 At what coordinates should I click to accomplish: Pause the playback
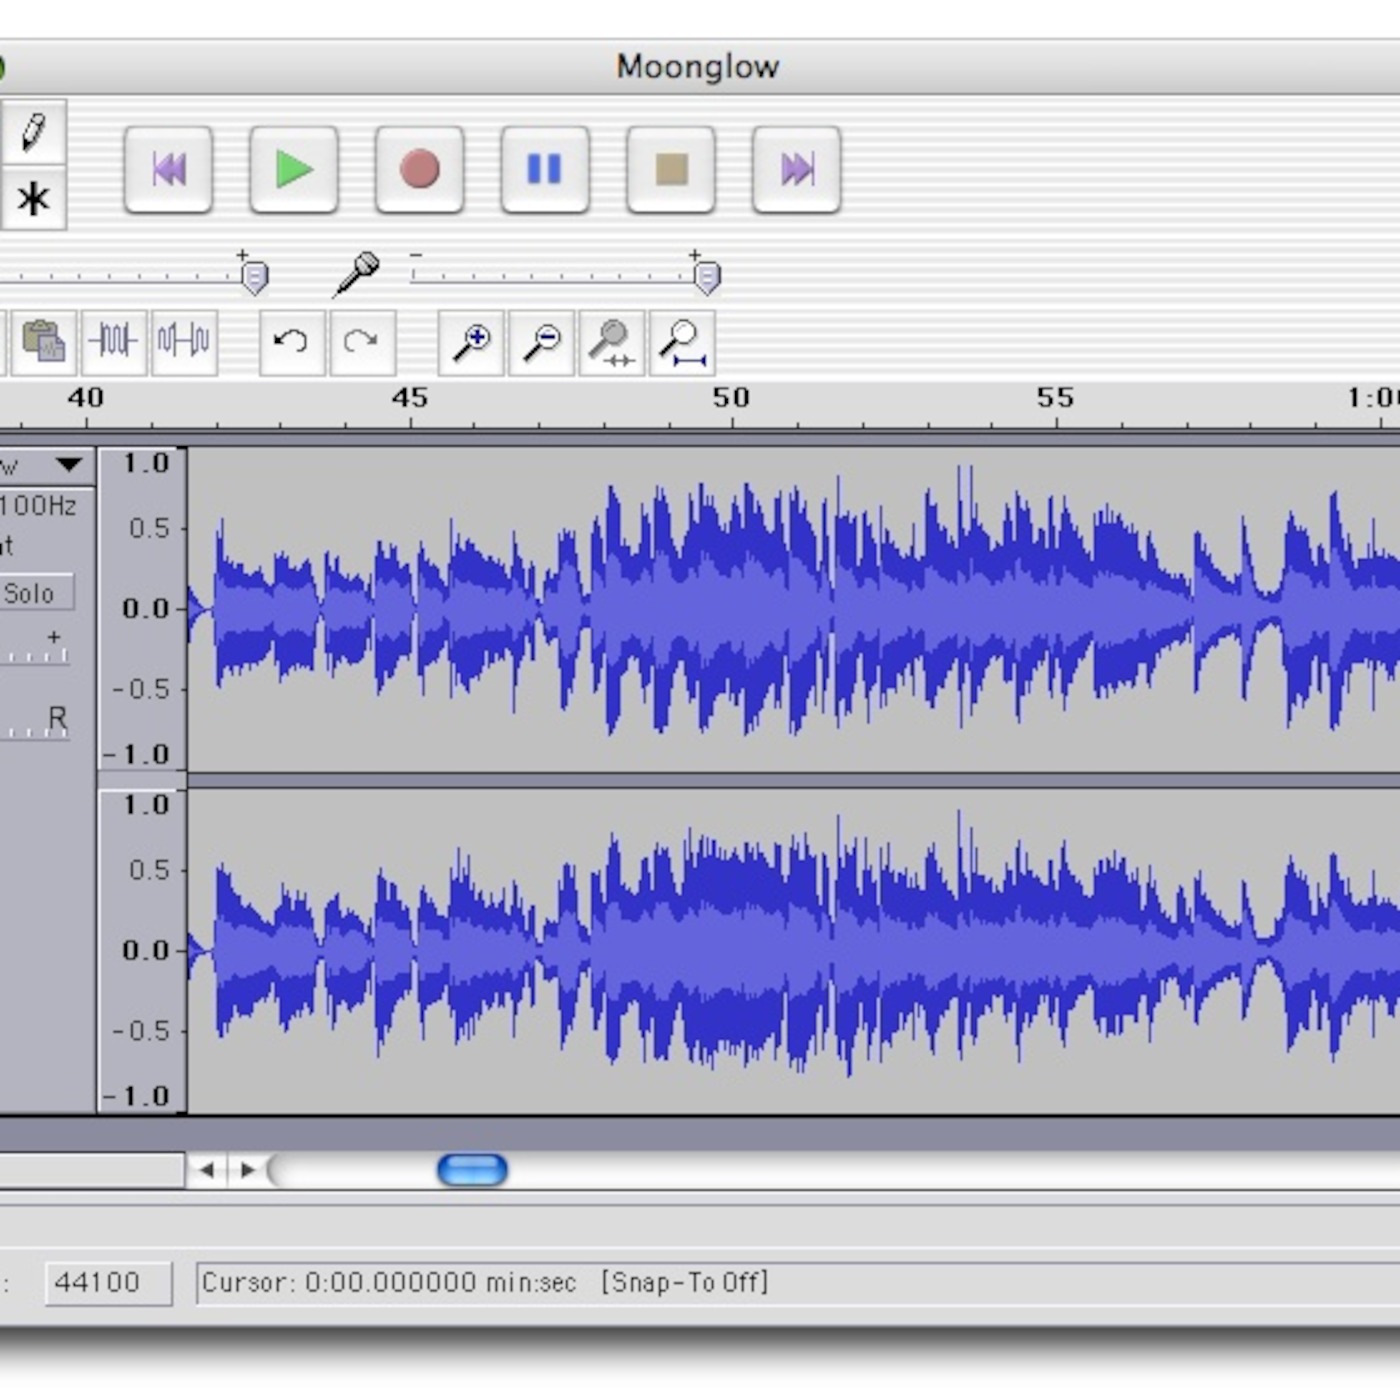[545, 170]
